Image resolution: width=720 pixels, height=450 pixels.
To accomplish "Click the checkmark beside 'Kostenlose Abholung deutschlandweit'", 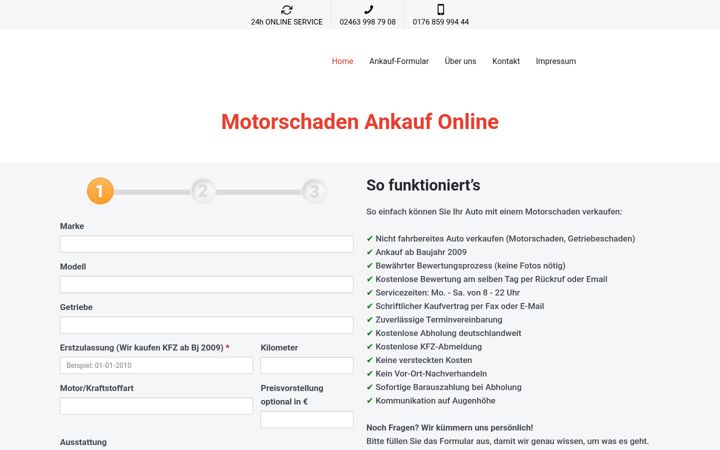I will tap(370, 333).
